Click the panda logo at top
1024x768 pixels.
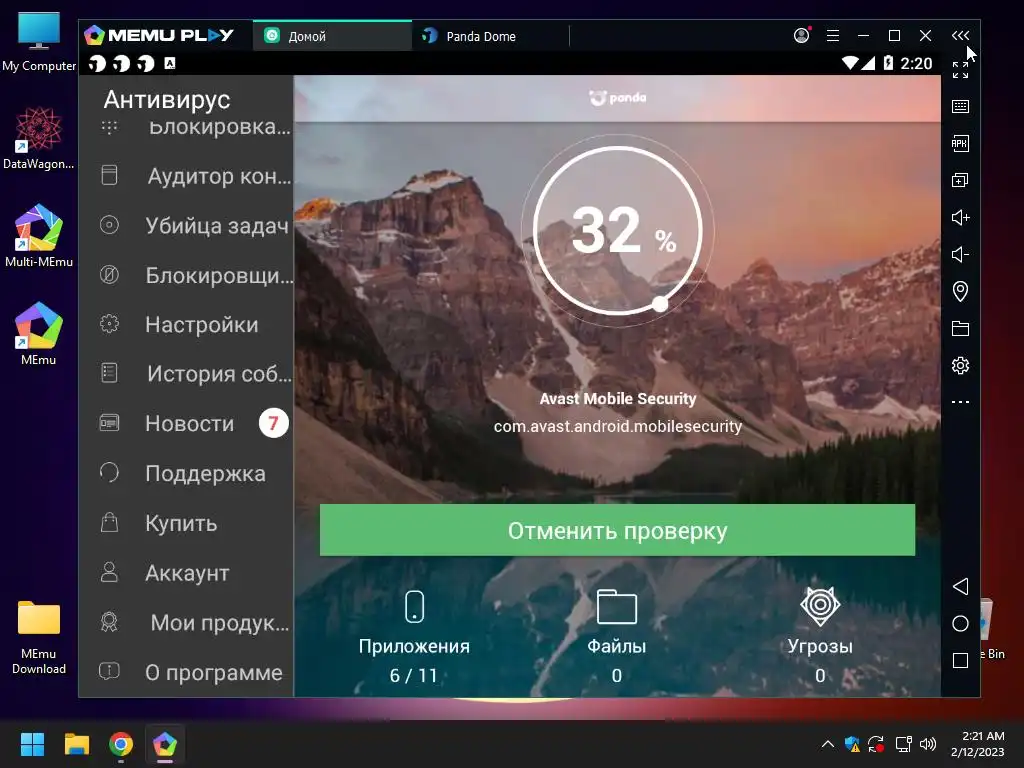tap(617, 97)
